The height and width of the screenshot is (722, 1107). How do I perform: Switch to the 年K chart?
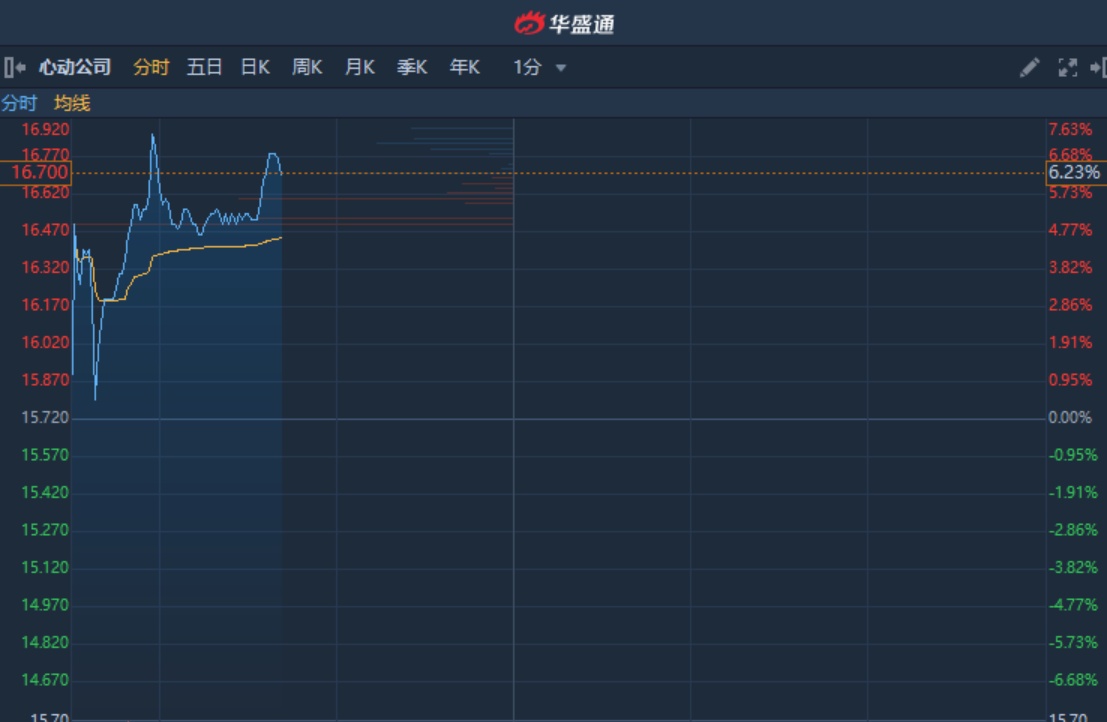[x=464, y=68]
